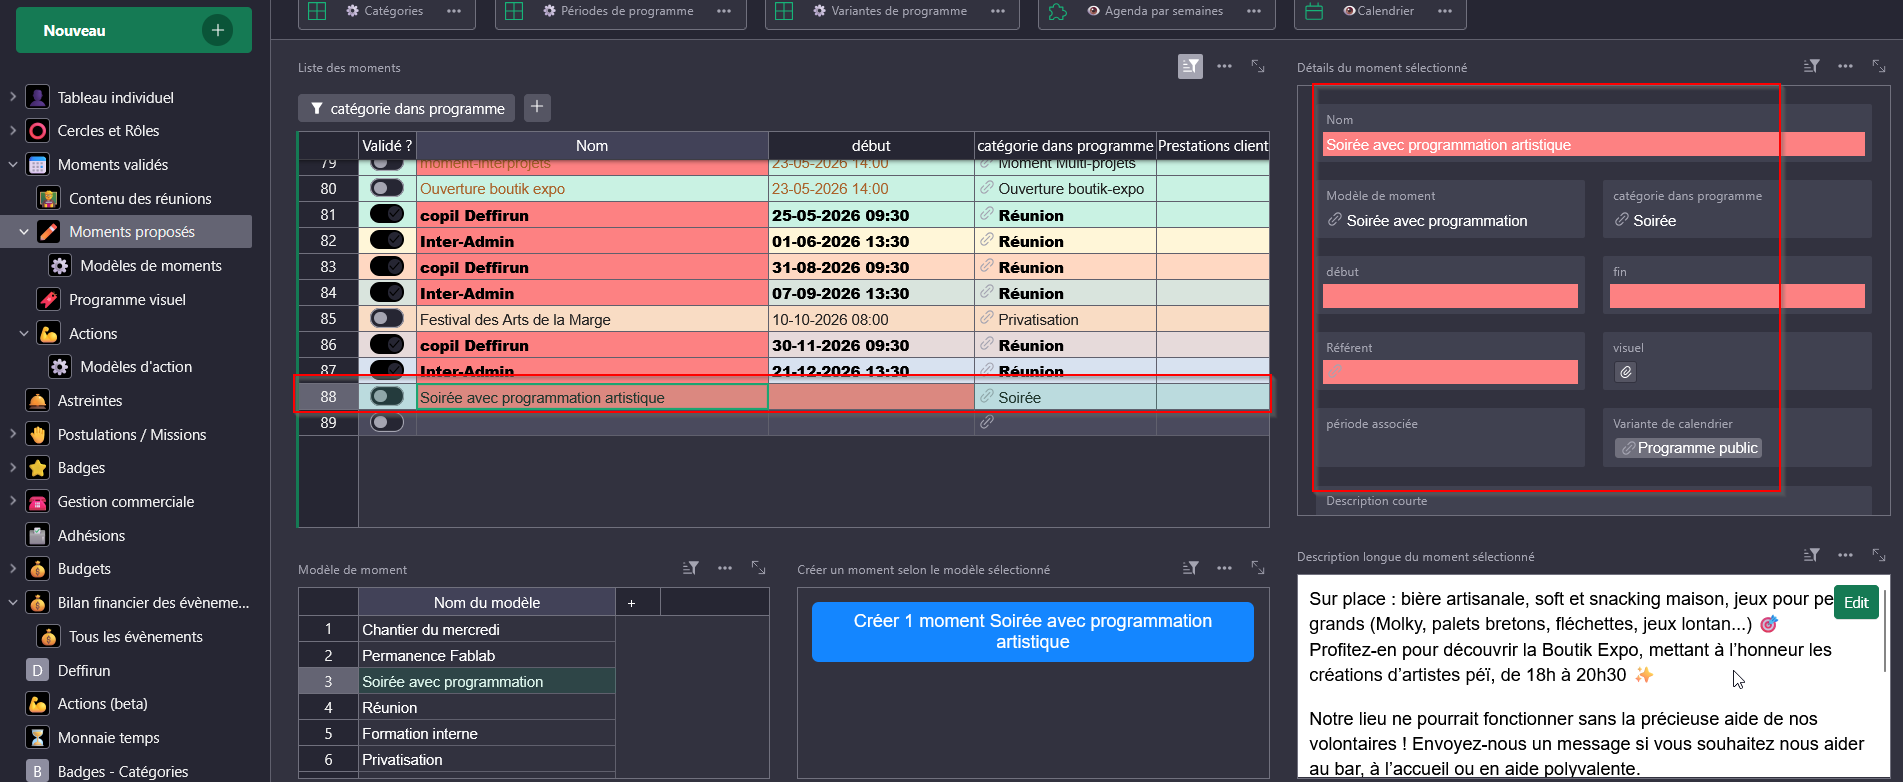Expand the Liste des moments panel fullscreen
This screenshot has width=1903, height=782.
point(1258,66)
